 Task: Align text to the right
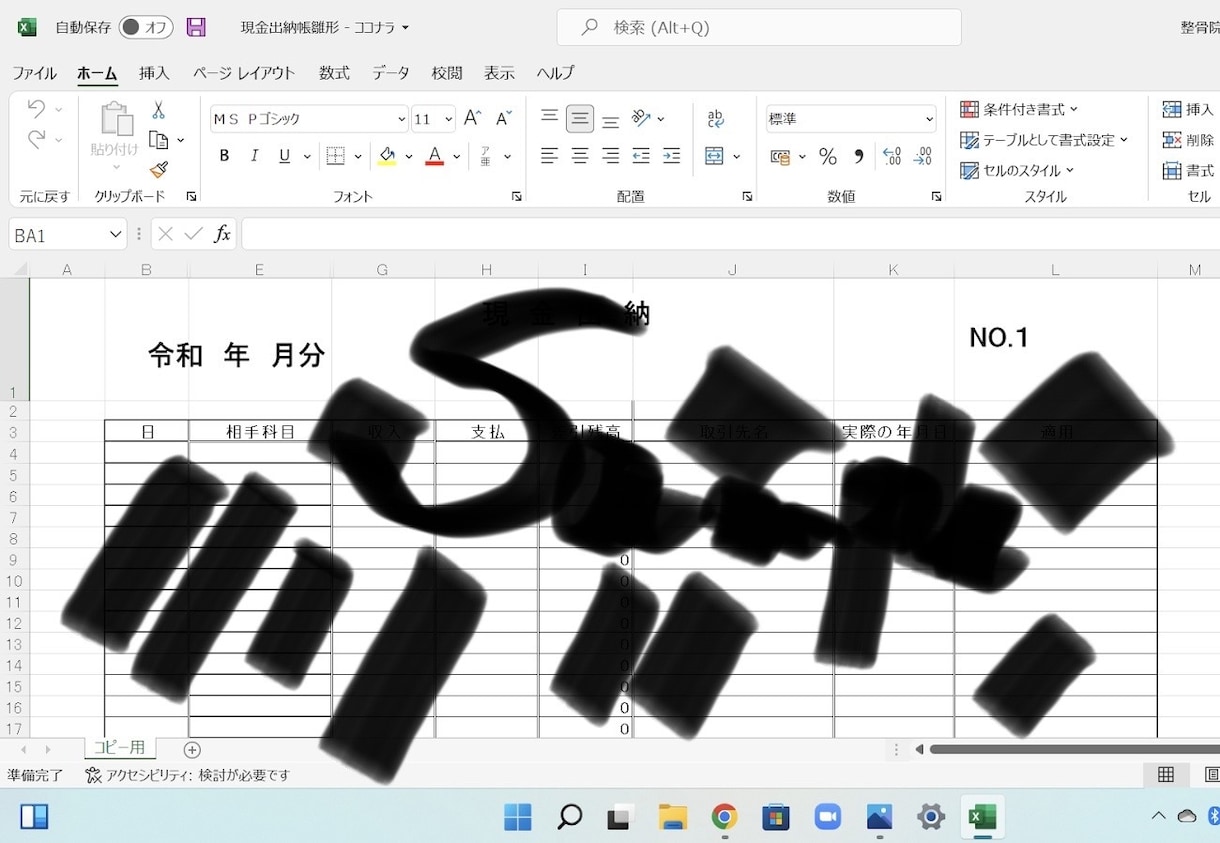(x=610, y=156)
